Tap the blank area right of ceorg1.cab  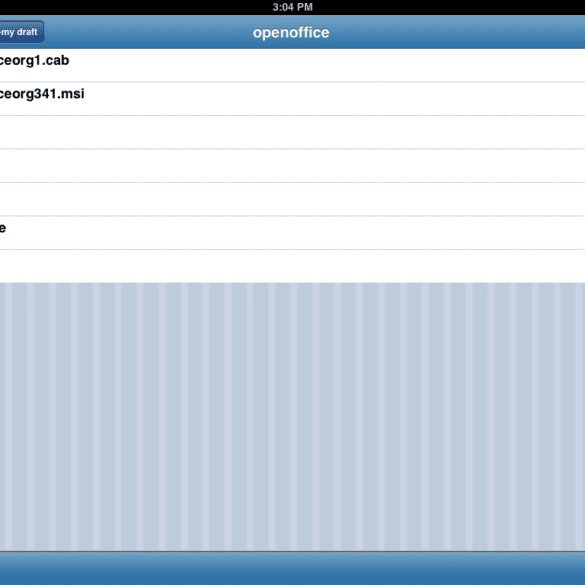327,65
